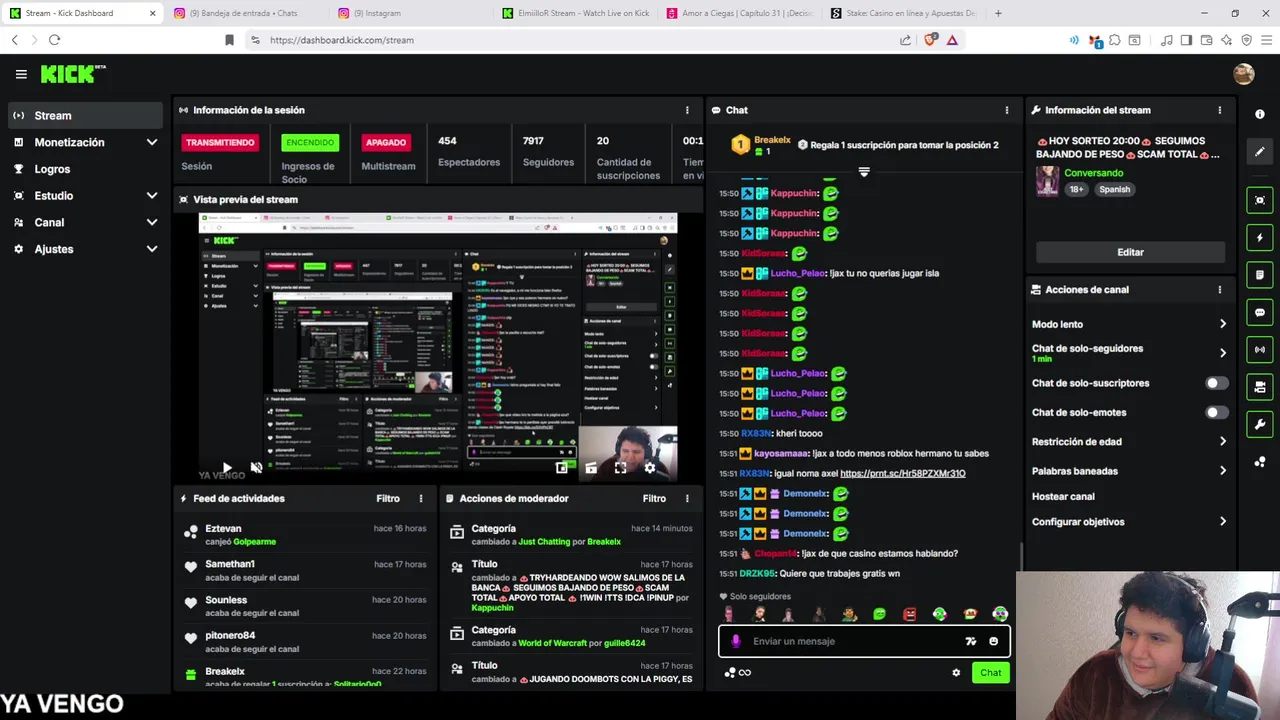Click the stream preview thumbnail

point(438,347)
